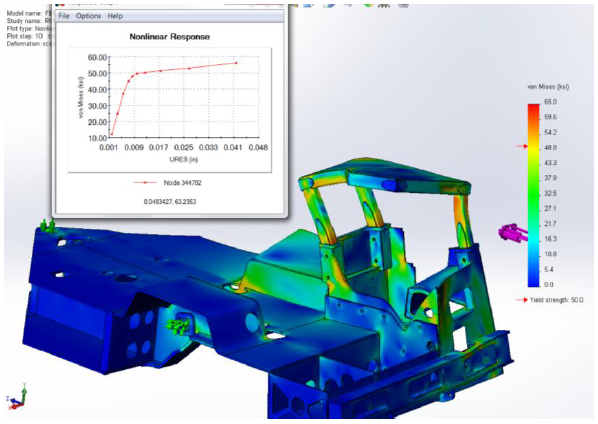This screenshot has height=424, width=598.
Task: Select the last data point on response curve
Action: point(236,63)
